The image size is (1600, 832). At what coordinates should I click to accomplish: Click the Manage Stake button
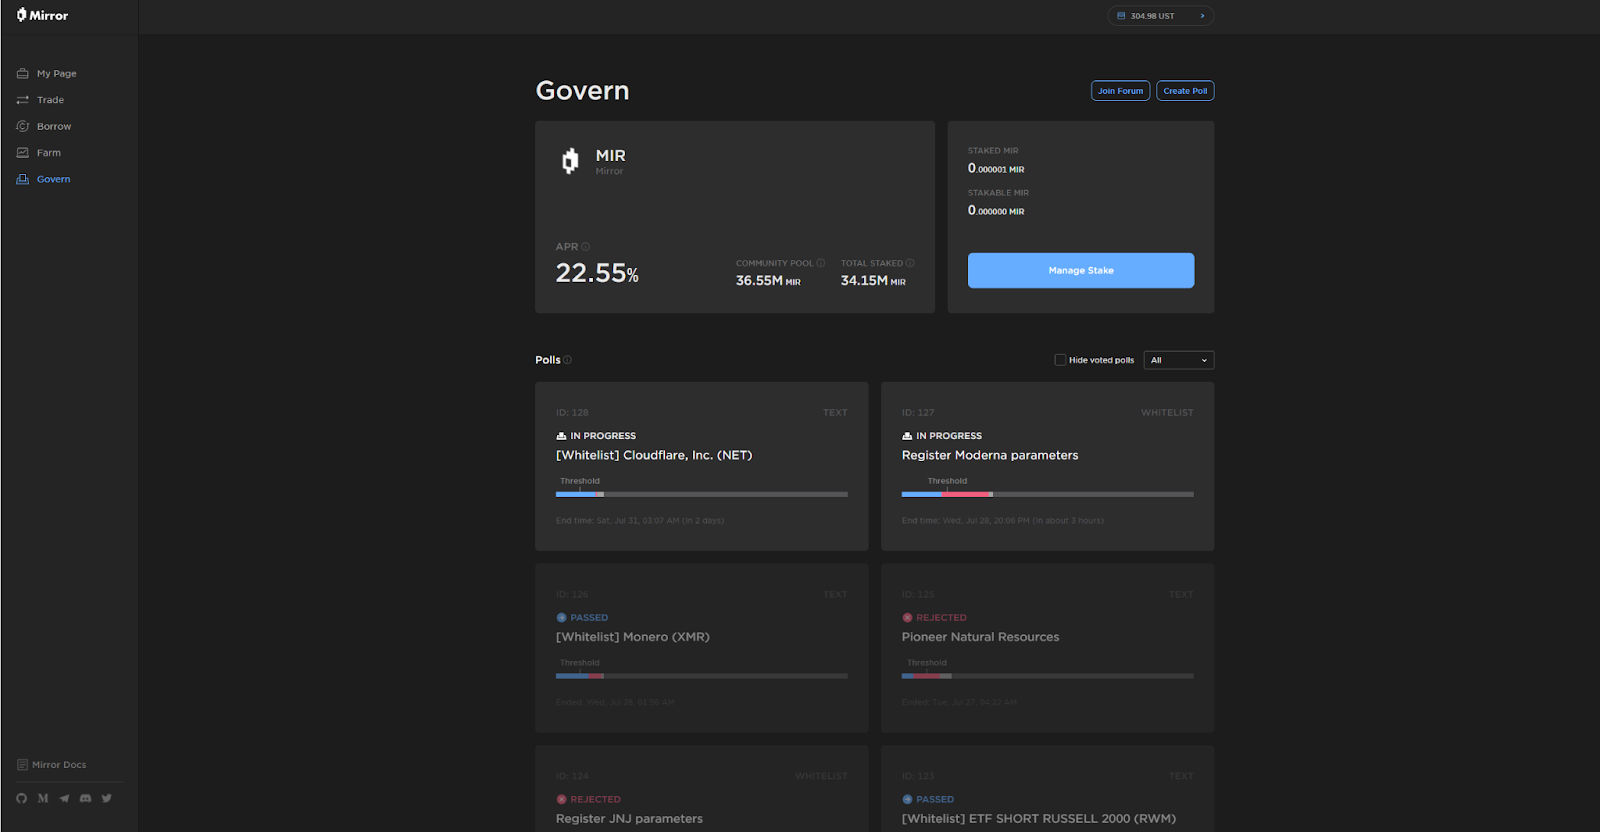tap(1081, 271)
